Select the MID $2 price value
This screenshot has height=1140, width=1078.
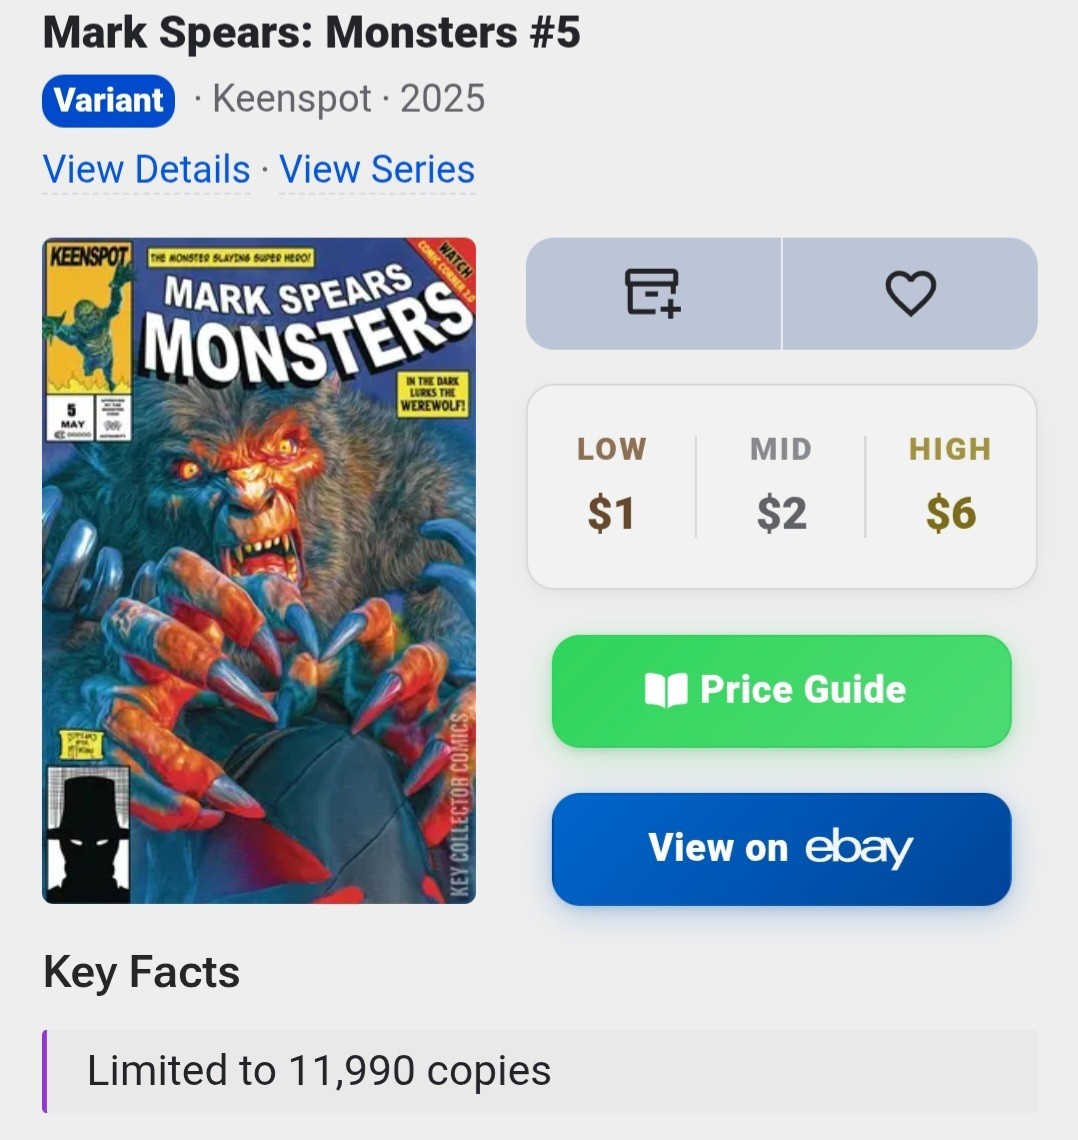(781, 513)
